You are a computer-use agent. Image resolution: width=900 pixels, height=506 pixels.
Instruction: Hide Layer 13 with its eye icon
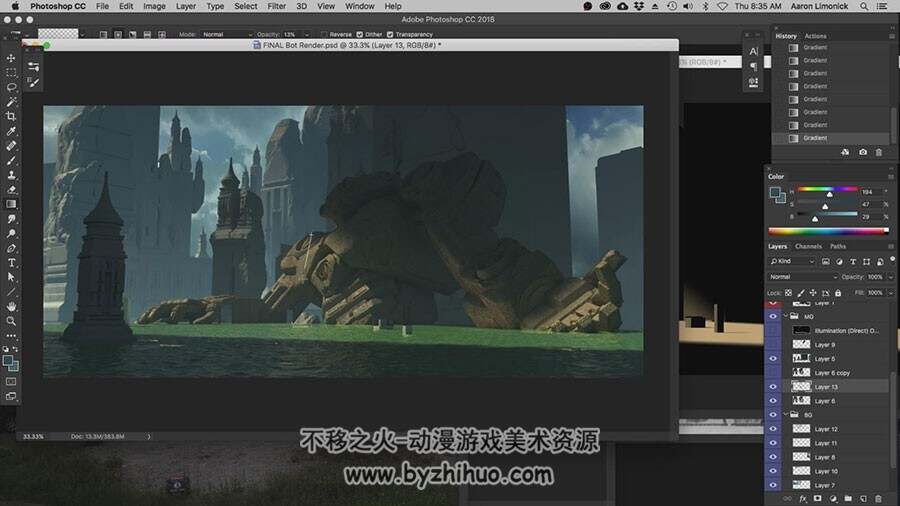click(773, 387)
